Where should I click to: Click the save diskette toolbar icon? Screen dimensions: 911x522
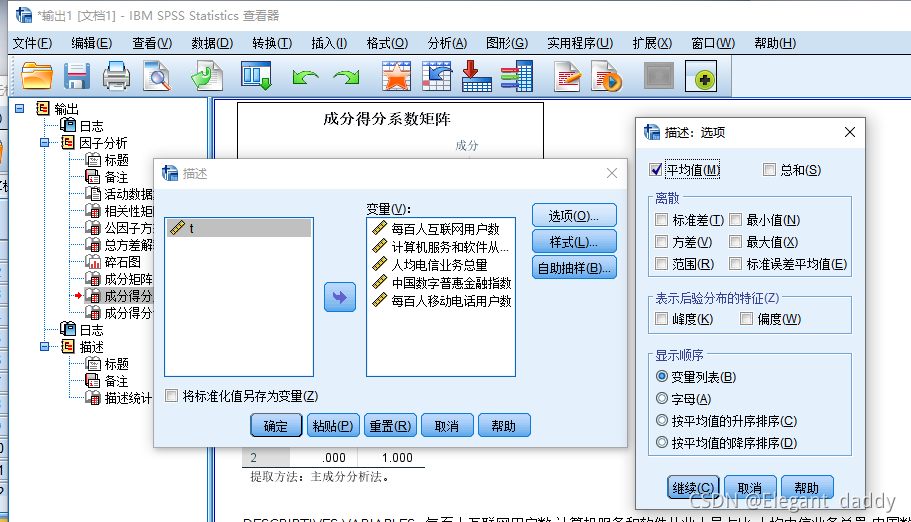(x=77, y=76)
